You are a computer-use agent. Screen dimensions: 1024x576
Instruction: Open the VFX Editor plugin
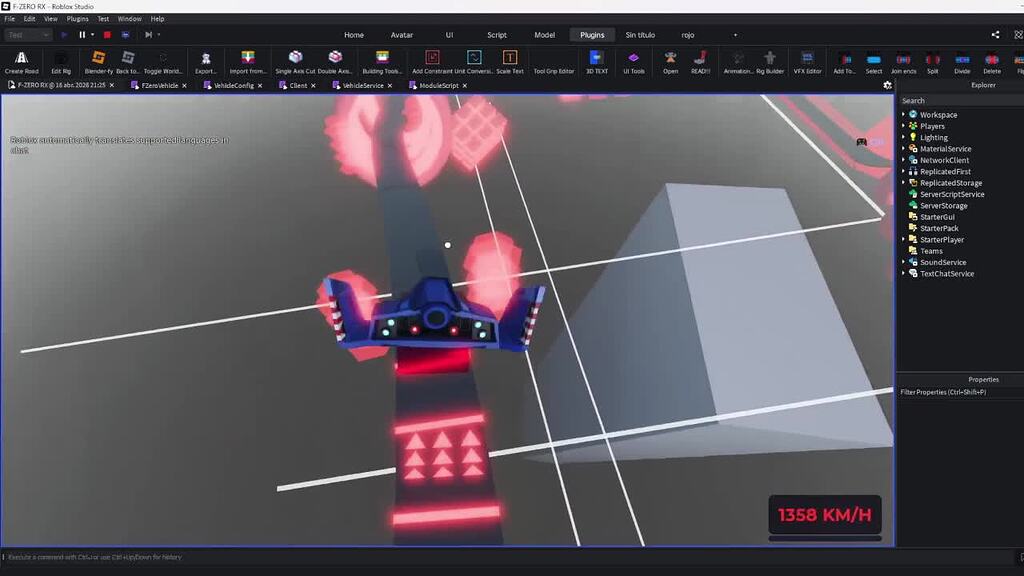click(x=807, y=62)
